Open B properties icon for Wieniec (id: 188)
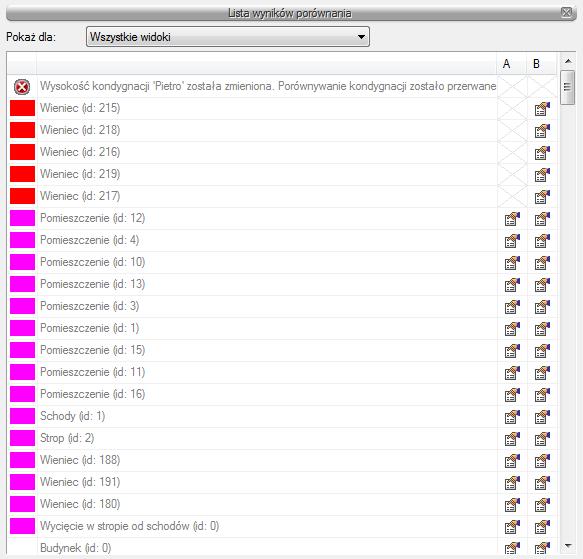 pos(542,460)
